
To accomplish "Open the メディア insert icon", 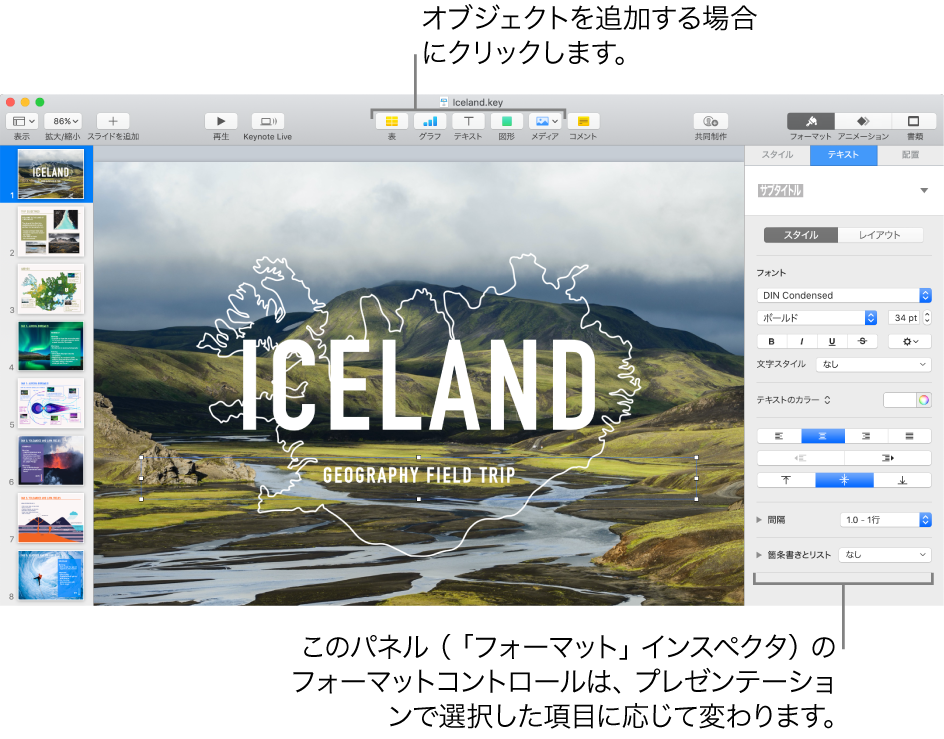I will pos(543,121).
